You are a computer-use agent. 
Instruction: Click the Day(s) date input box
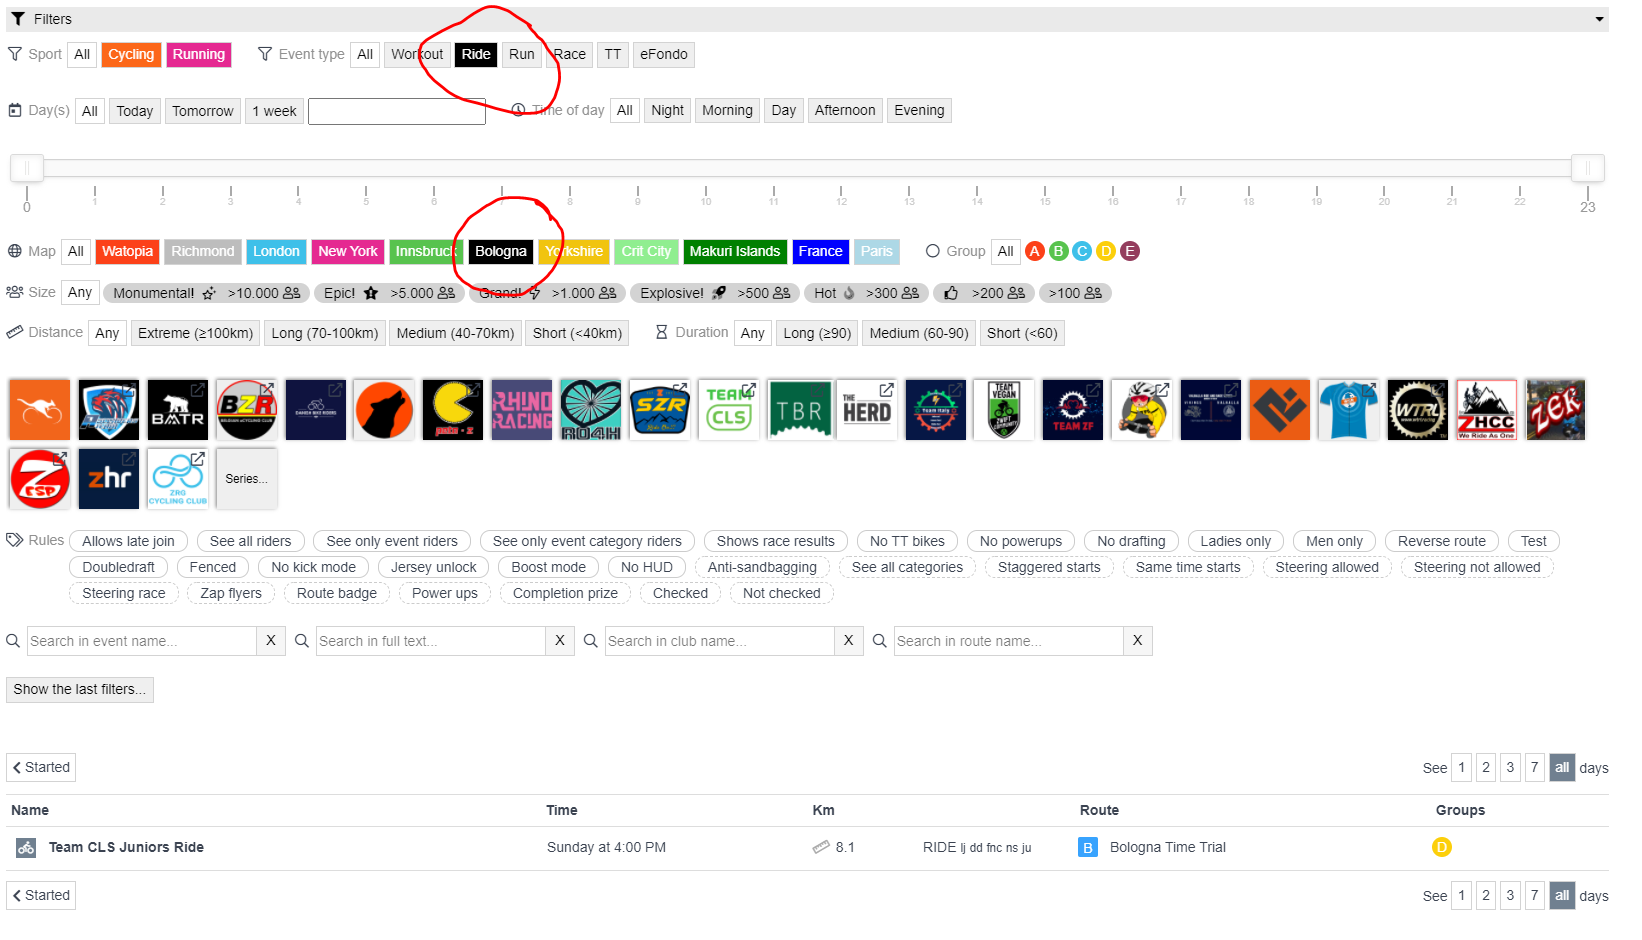pyautogui.click(x=397, y=111)
